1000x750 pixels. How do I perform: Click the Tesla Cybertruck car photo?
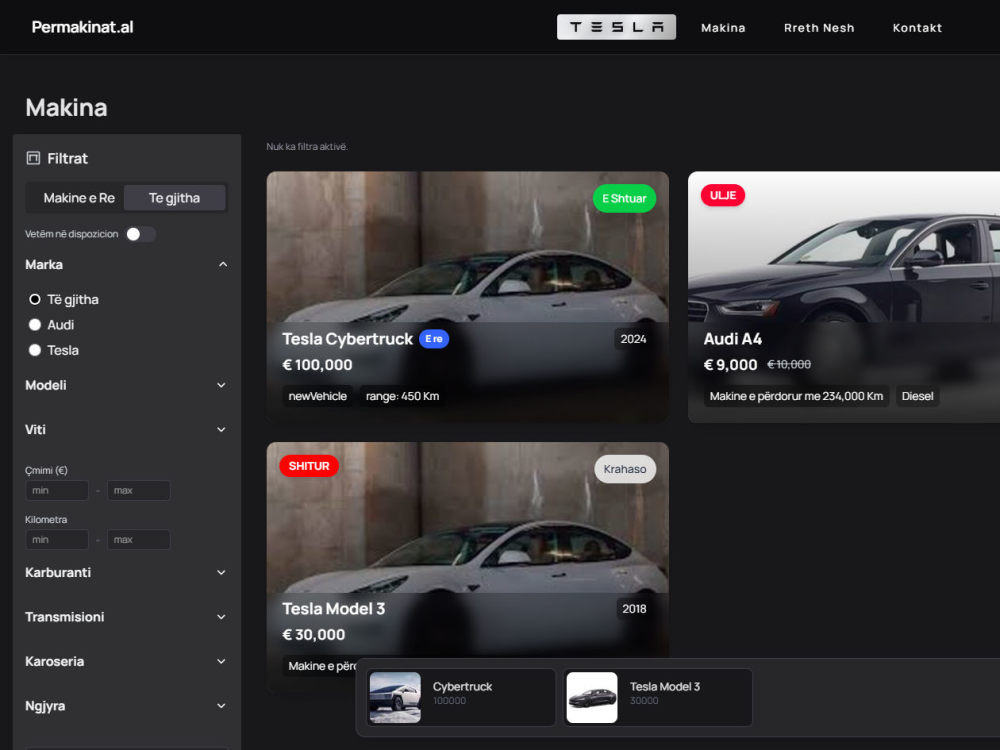click(467, 249)
